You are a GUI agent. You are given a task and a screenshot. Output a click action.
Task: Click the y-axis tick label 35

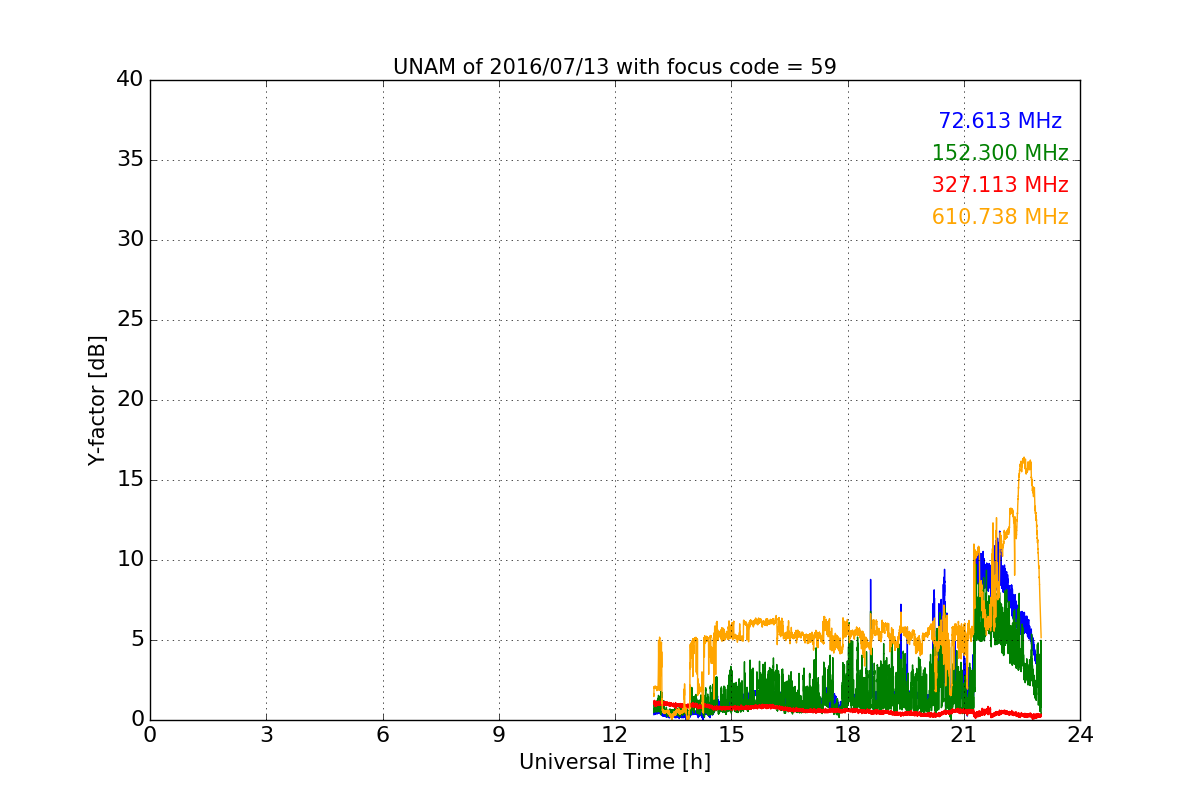tap(130, 160)
